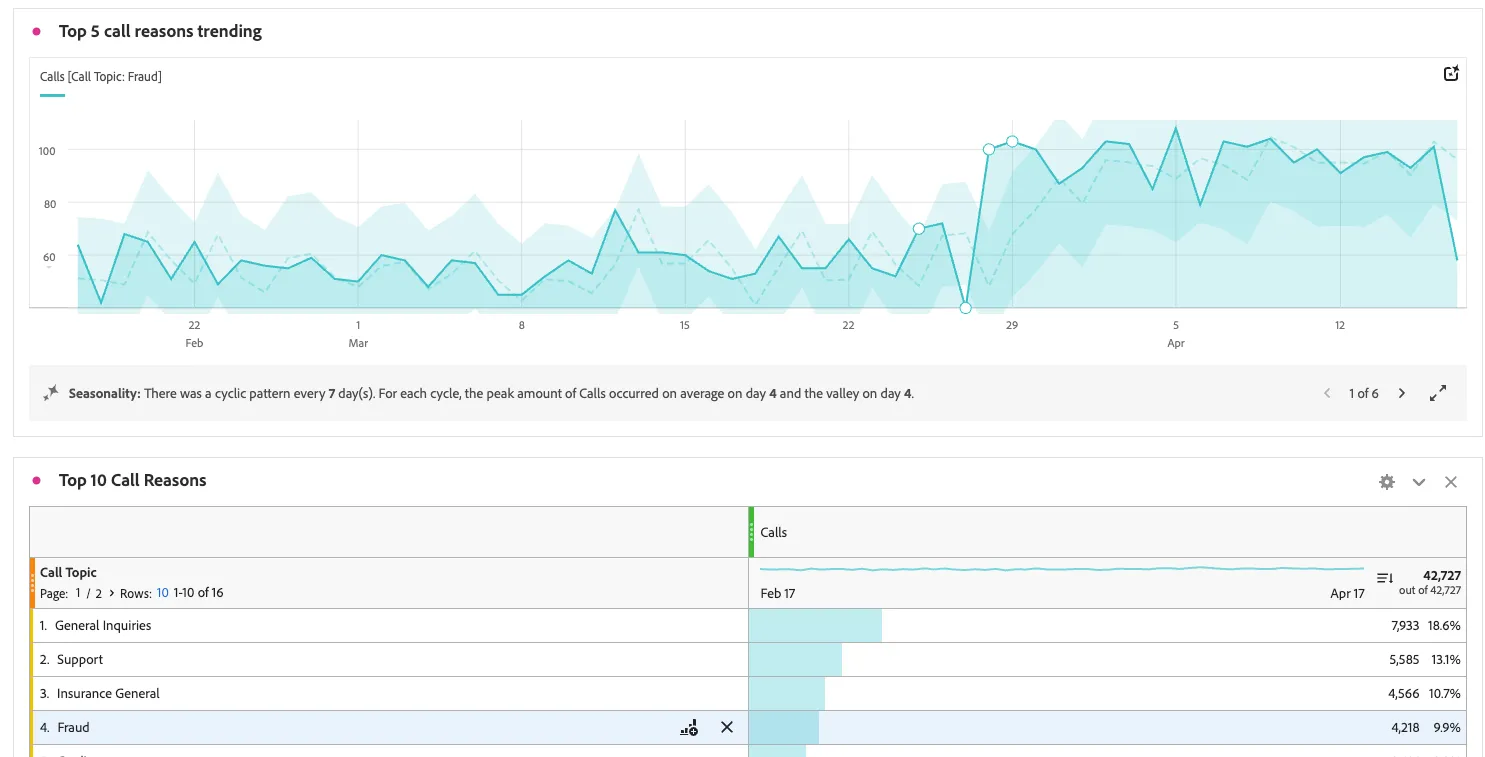The width and height of the screenshot is (1485, 757).
Task: Click the Seasonality sparkle icon
Action: tap(51, 394)
